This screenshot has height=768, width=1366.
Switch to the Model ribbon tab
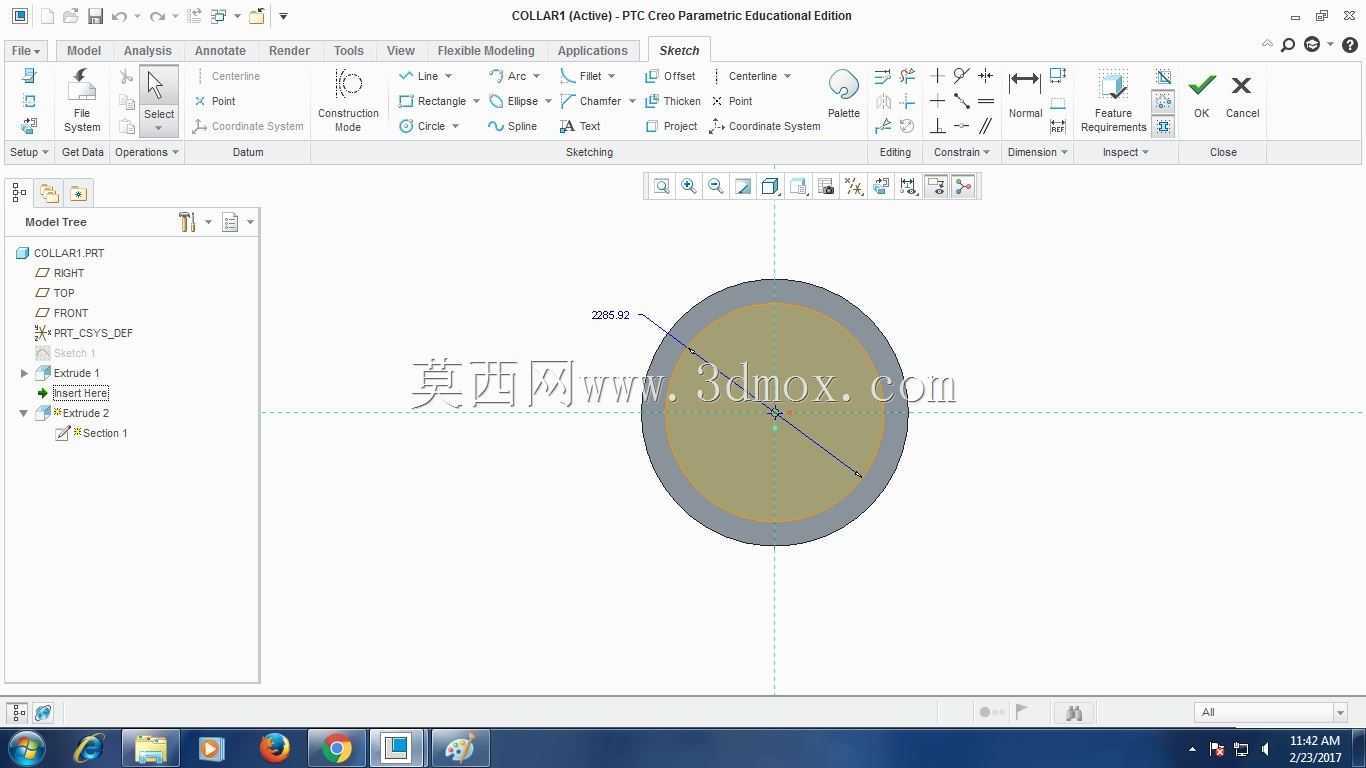pyautogui.click(x=84, y=51)
